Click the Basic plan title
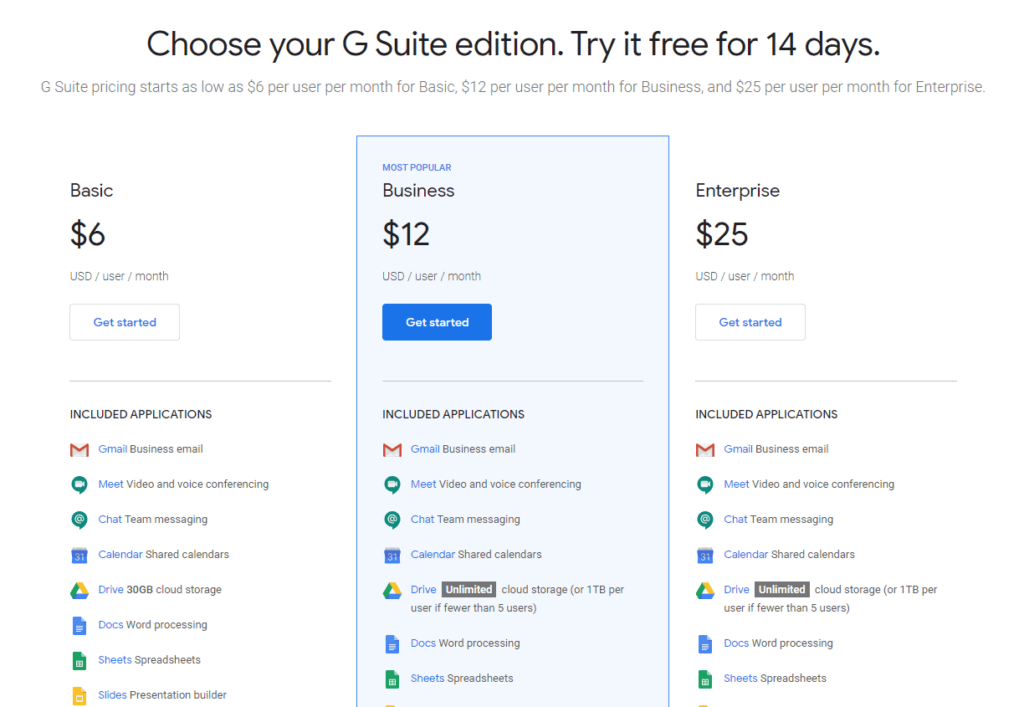The image size is (1024, 707). [91, 191]
